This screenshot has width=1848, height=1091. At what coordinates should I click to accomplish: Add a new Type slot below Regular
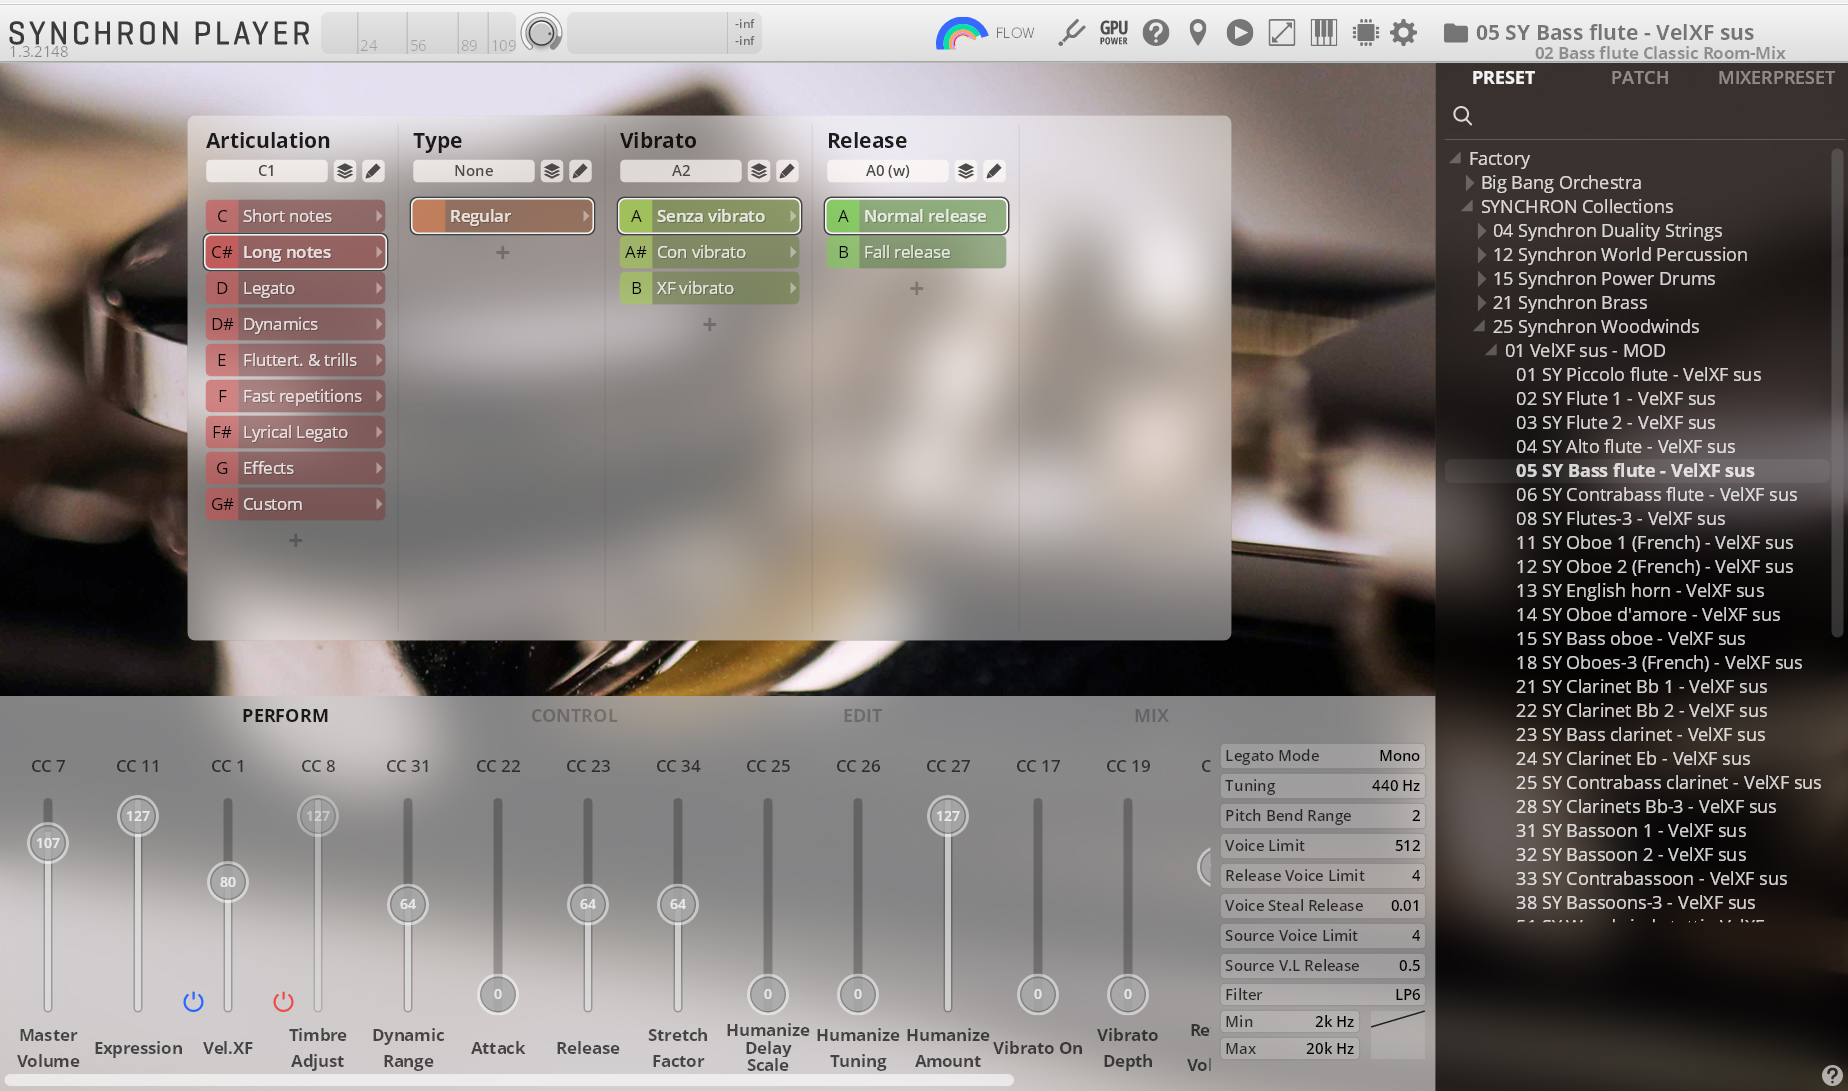[x=503, y=252]
